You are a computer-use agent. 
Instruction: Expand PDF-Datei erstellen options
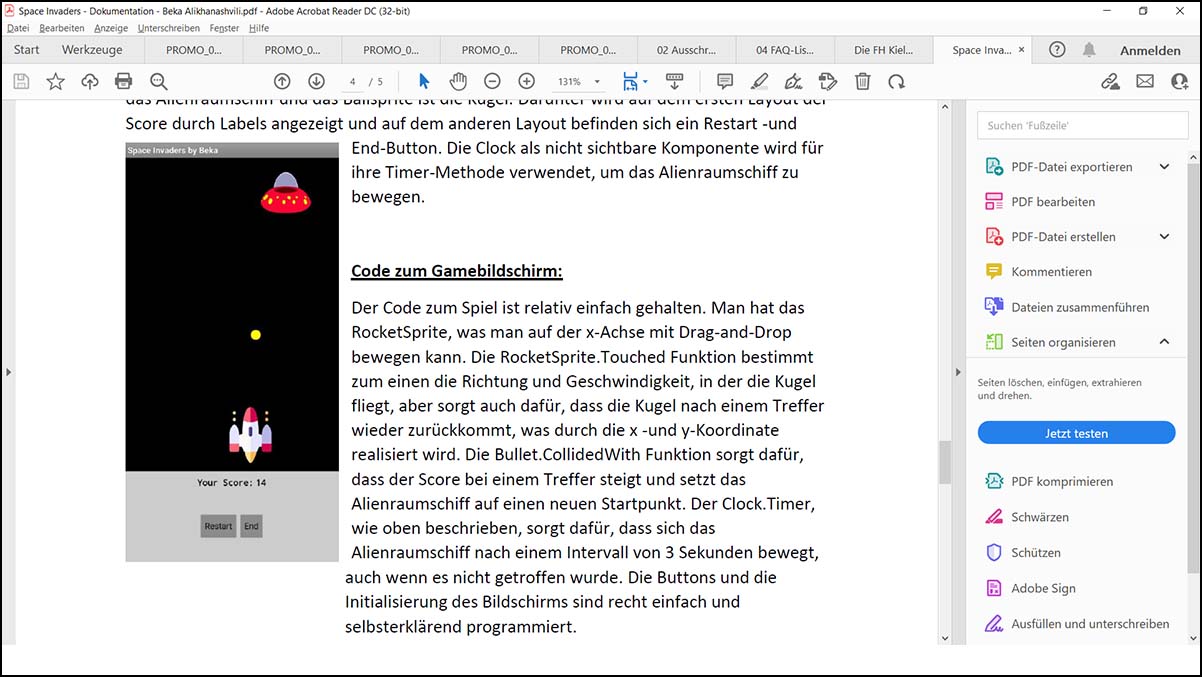tap(1166, 236)
